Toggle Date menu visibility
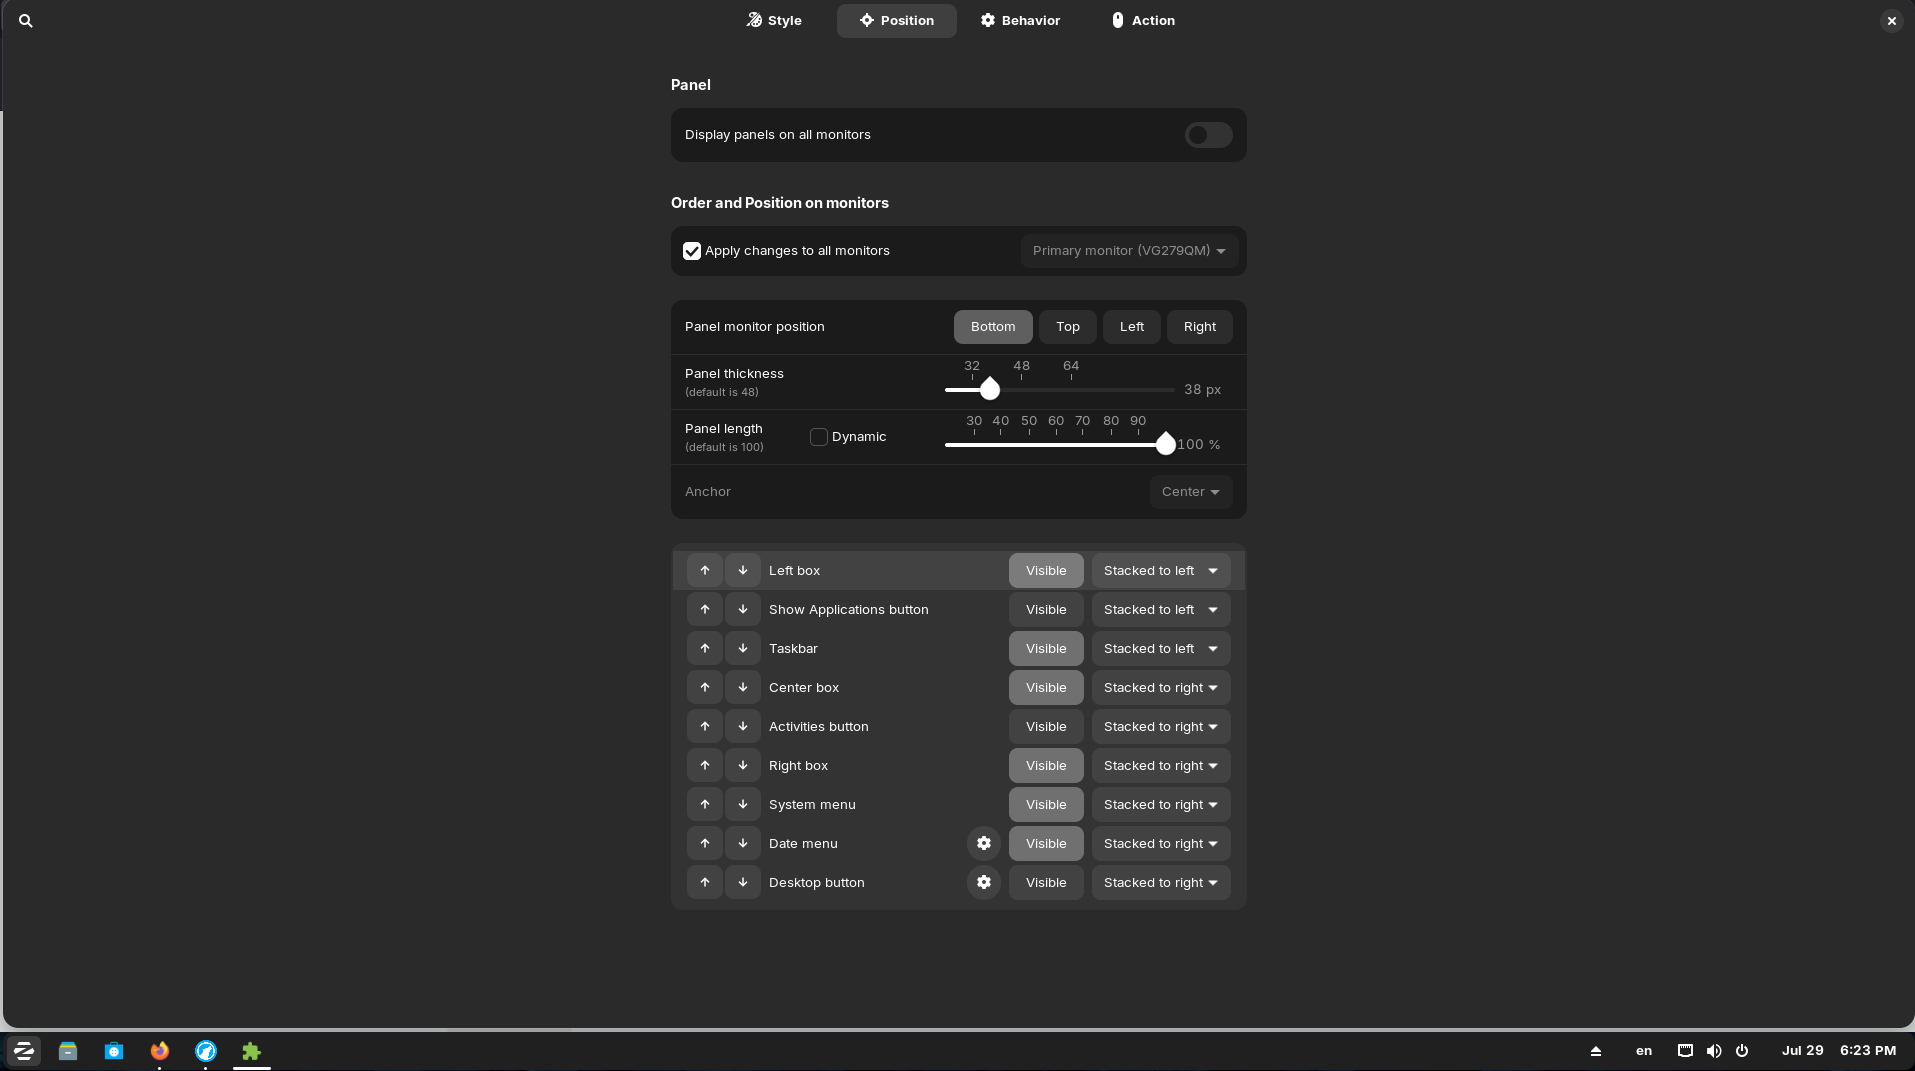Viewport: 1915px width, 1071px height. click(1046, 844)
